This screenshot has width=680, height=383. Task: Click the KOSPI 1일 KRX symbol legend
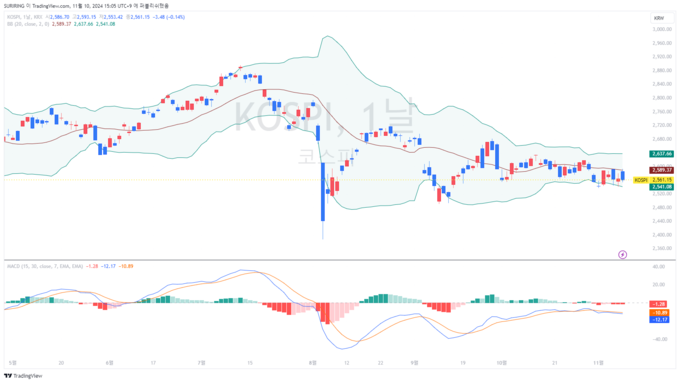(x=24, y=17)
